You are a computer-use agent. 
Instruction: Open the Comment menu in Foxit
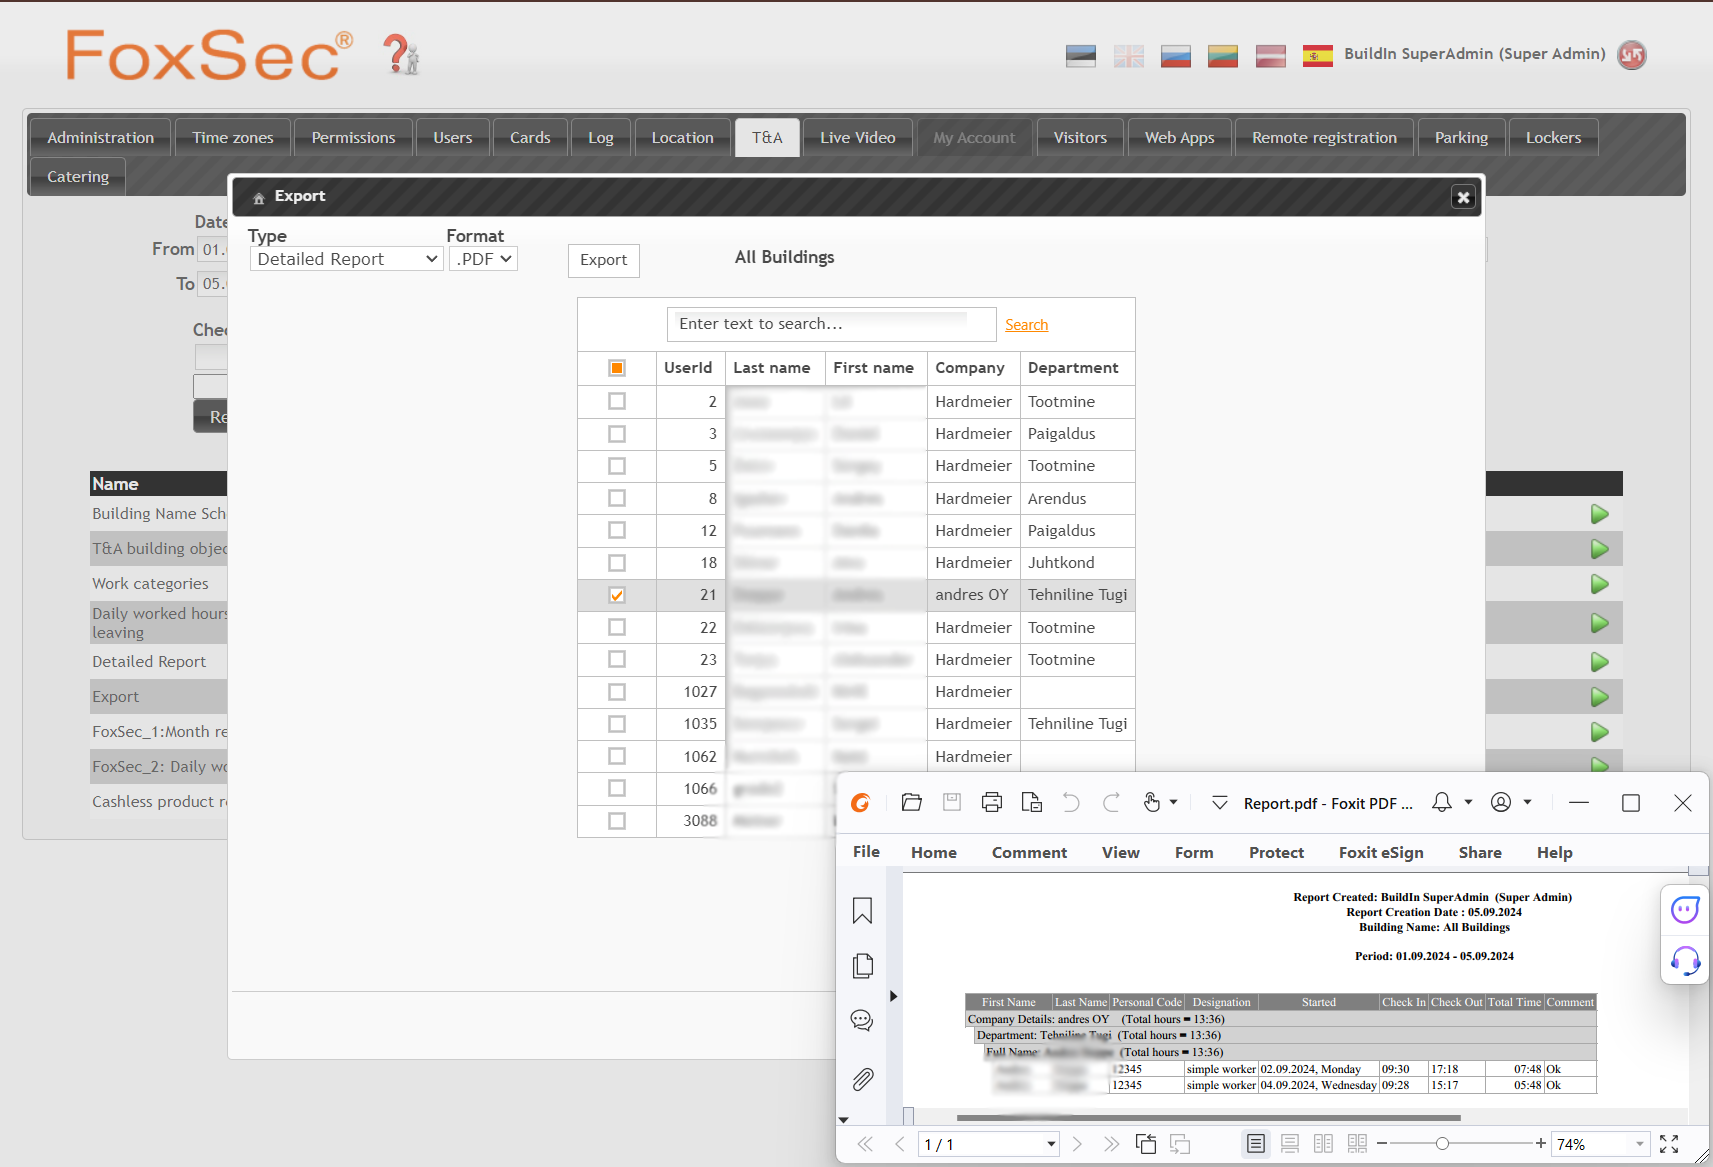click(x=1029, y=853)
